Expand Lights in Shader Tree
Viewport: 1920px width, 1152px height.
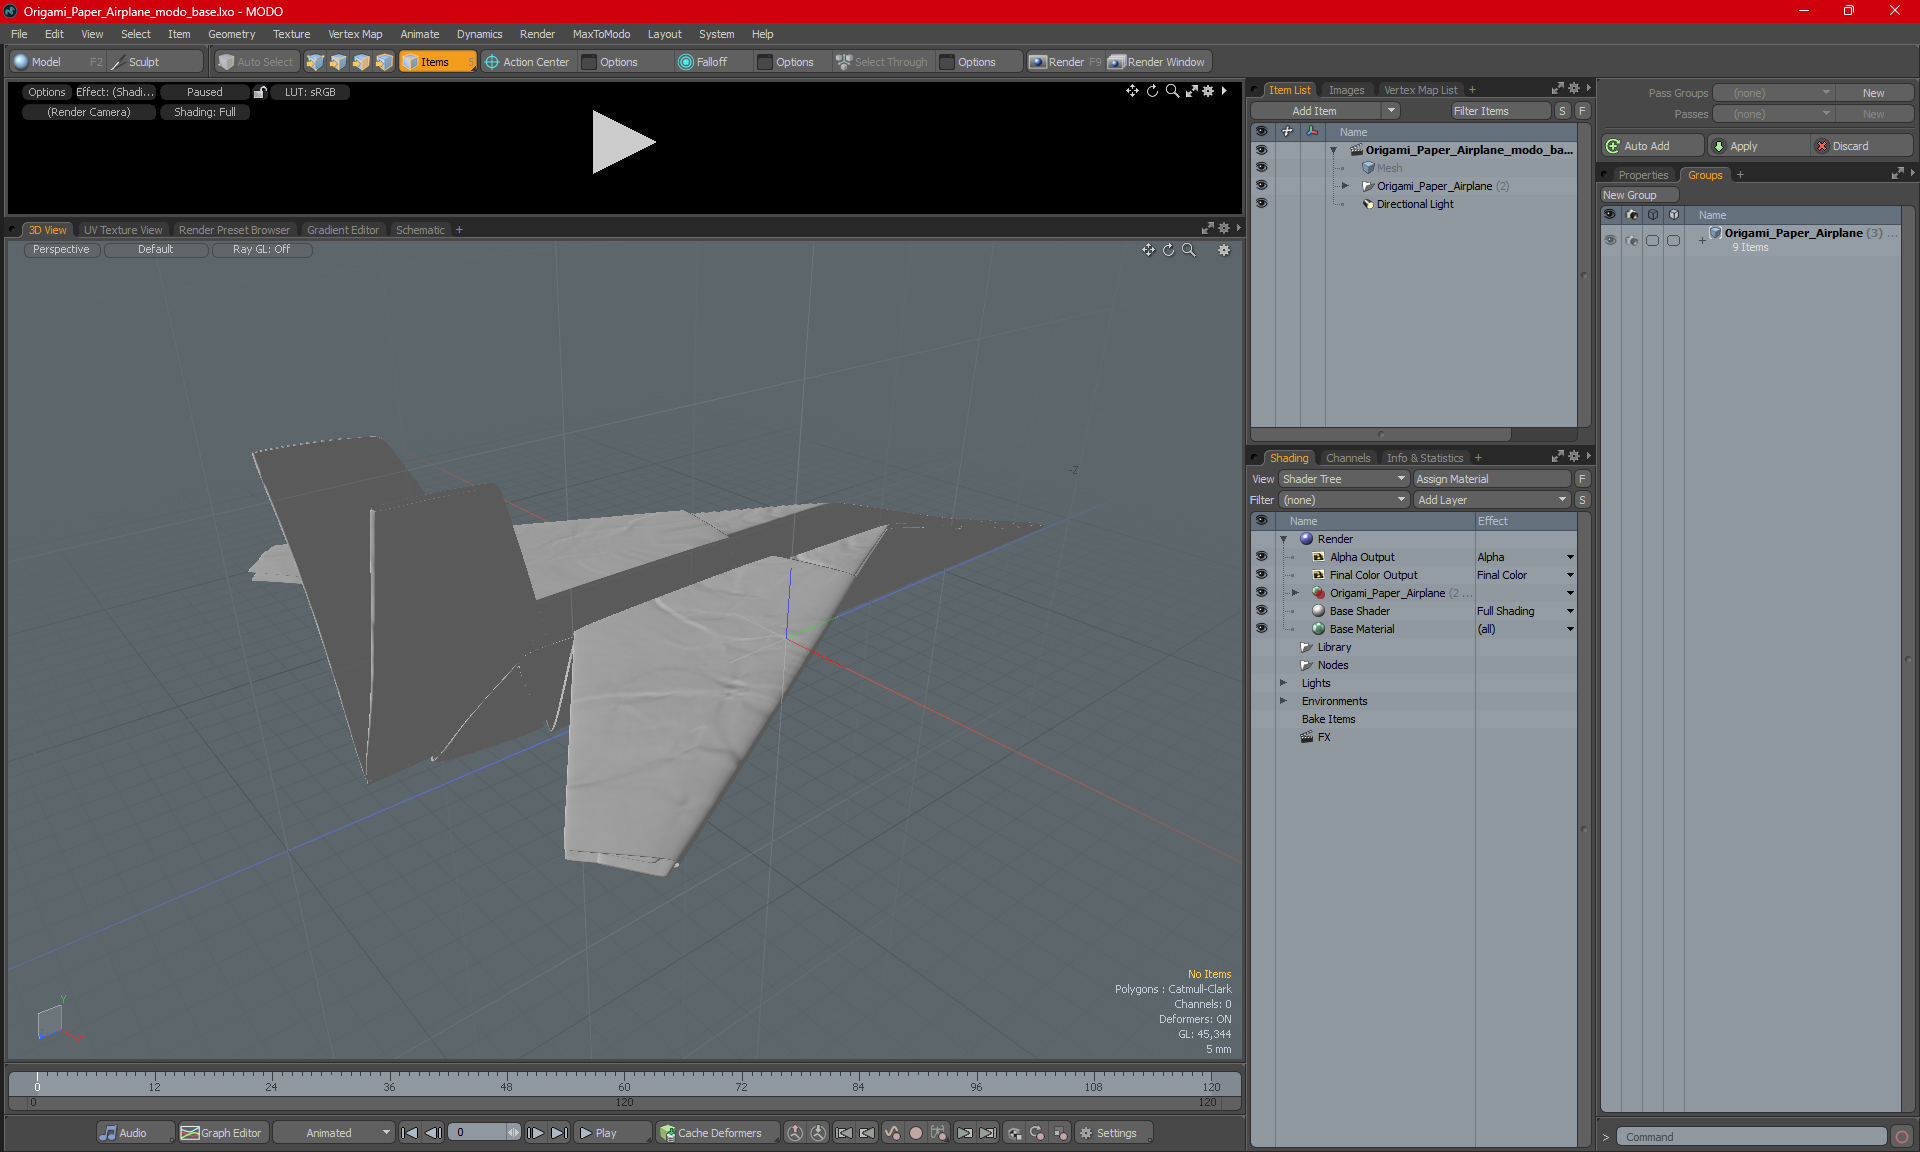(x=1284, y=683)
